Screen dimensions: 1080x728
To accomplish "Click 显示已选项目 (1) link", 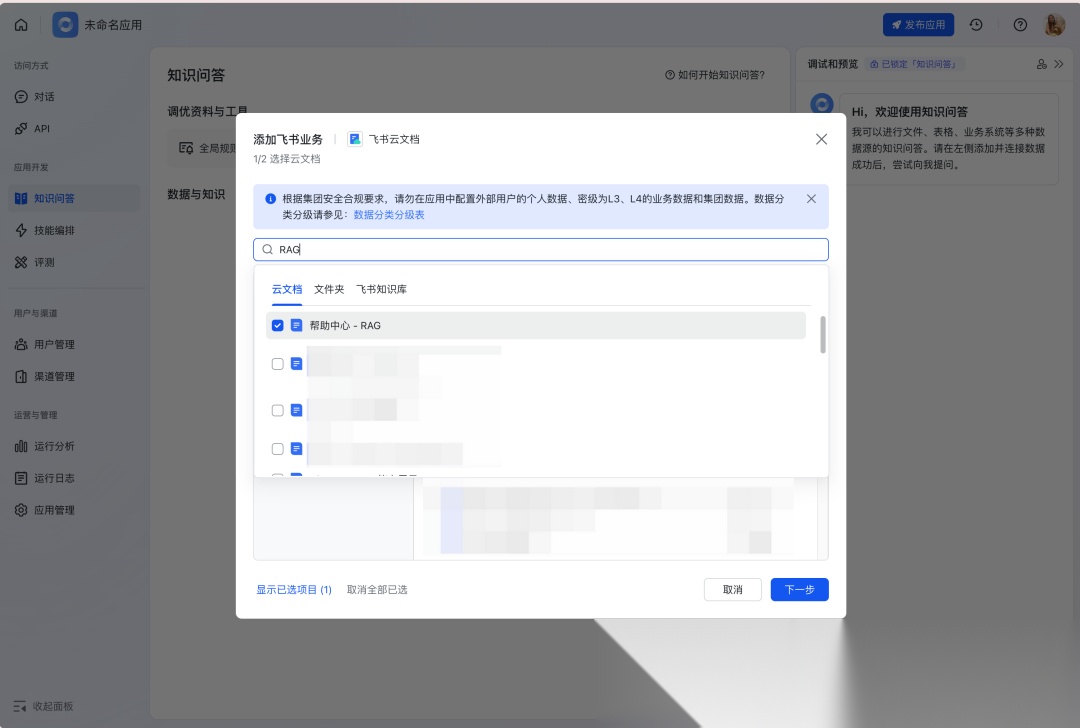I will [x=294, y=590].
